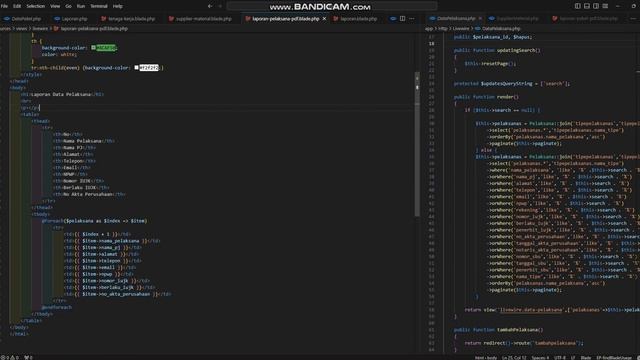Click the '$item->no_akta_perusahaan' code line
Screen dimensions: 640x360
(x=118, y=294)
